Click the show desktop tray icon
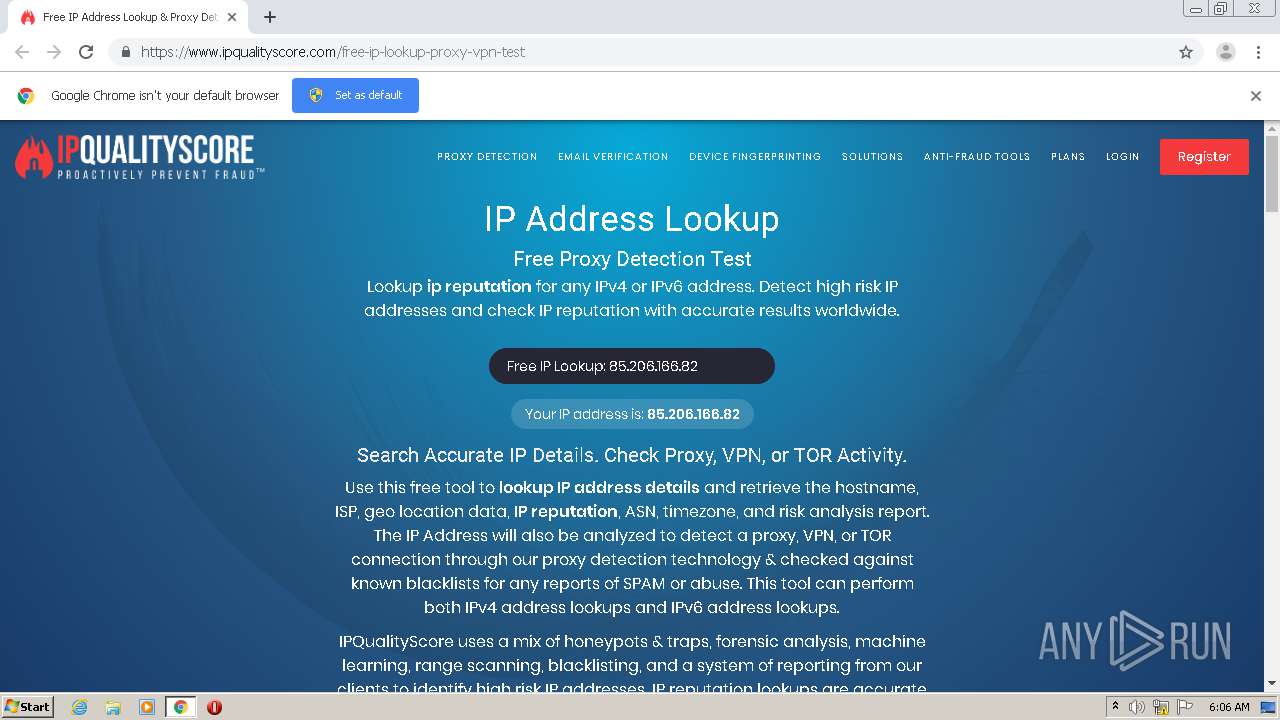The height and width of the screenshot is (720, 1280). [x=1269, y=707]
